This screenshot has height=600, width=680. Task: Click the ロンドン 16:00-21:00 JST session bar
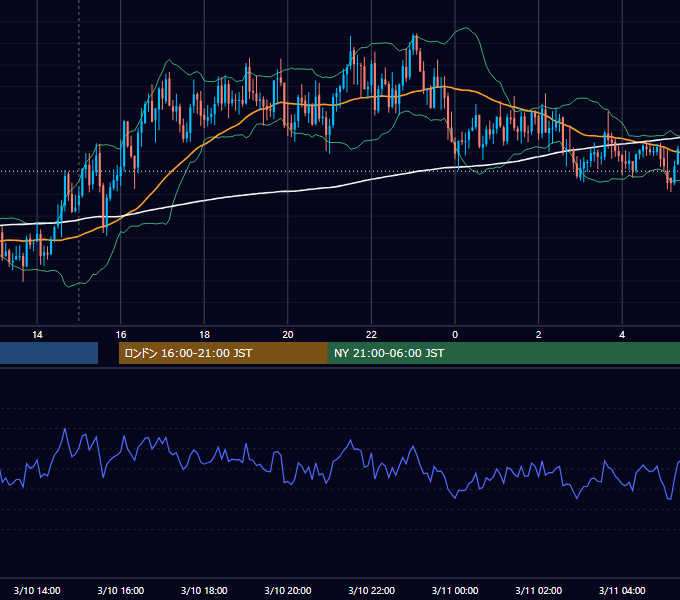point(223,353)
